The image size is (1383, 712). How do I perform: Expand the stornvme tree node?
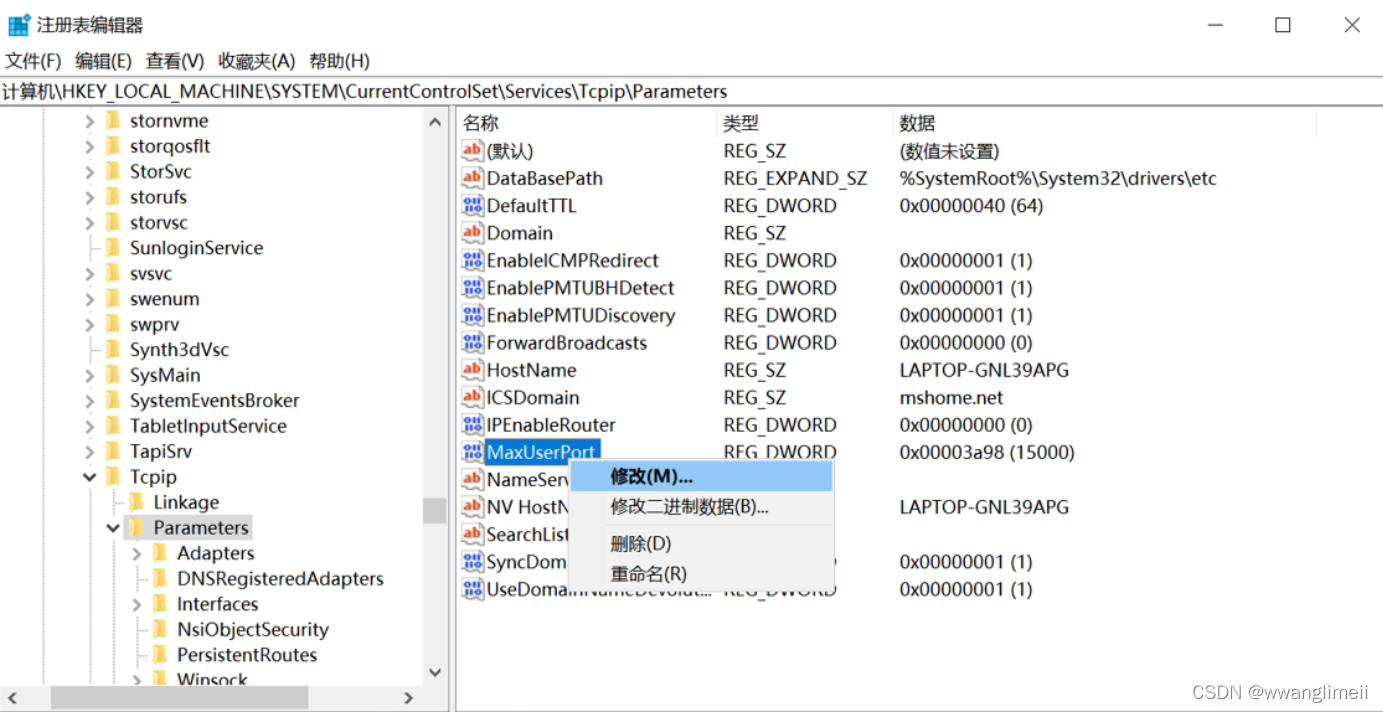click(89, 121)
